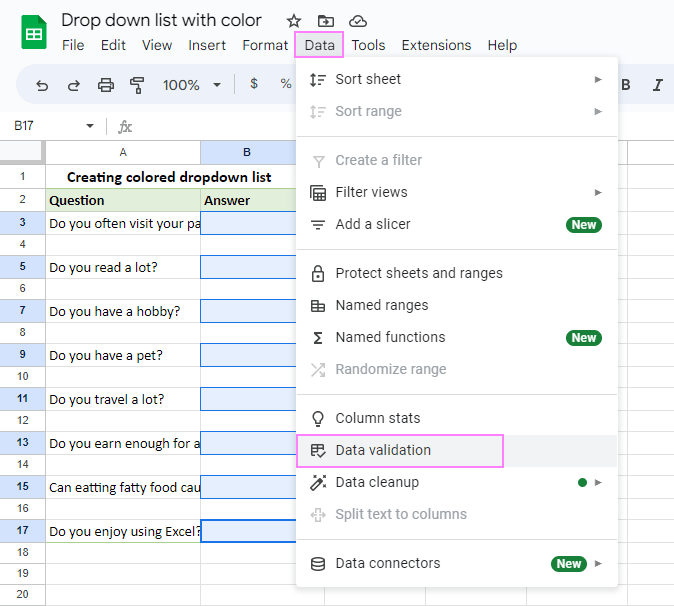Open the Help menu
The width and height of the screenshot is (674, 606).
click(502, 45)
